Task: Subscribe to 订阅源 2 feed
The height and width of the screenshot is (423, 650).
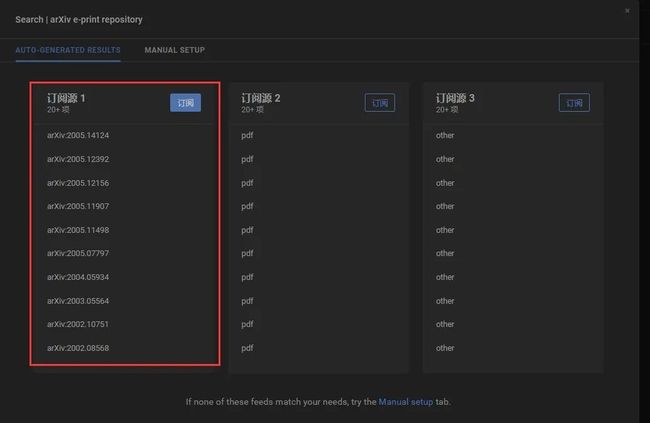Action: (x=380, y=102)
